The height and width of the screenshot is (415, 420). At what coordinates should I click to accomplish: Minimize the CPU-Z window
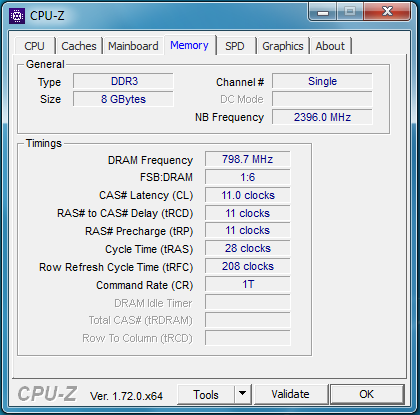[x=323, y=12]
